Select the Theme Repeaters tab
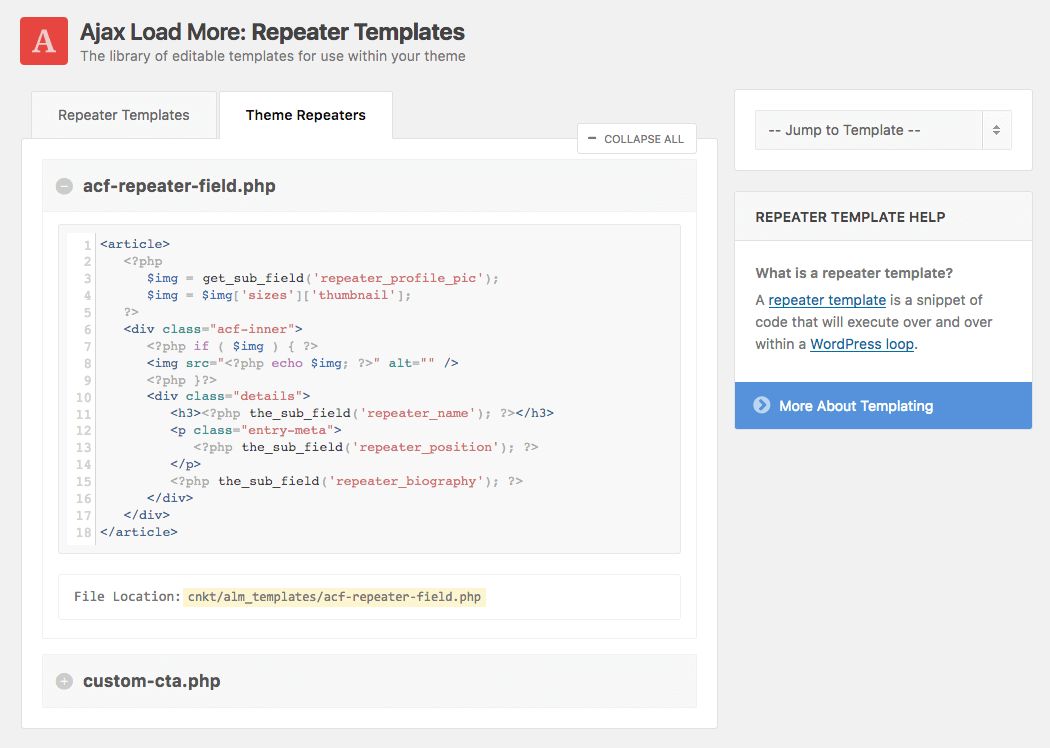Image resolution: width=1050 pixels, height=748 pixels. pyautogui.click(x=305, y=115)
